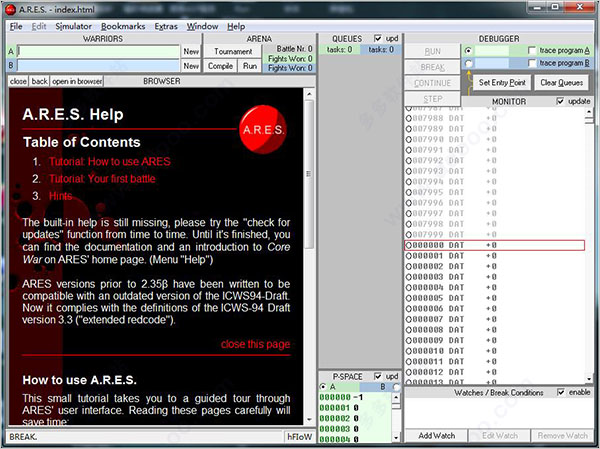Toggle breakpoint circle for address 000001
Screen dimensions: 600x449
[408, 256]
